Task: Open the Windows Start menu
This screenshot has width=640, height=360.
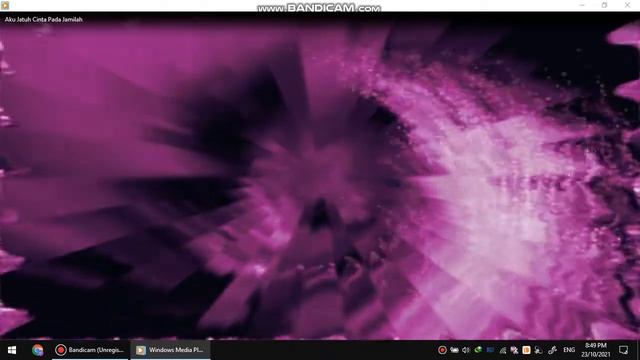Action: (x=12, y=350)
